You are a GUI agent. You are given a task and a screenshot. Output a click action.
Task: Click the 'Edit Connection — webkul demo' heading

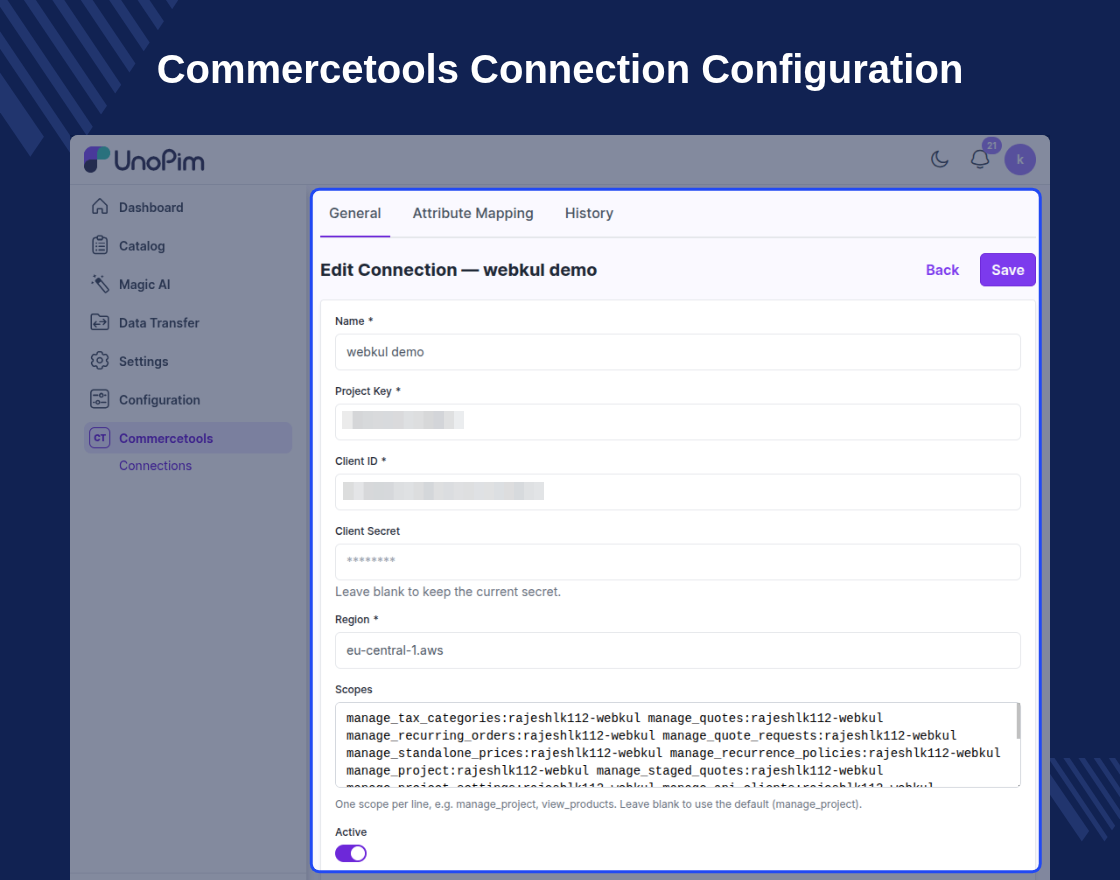click(459, 270)
